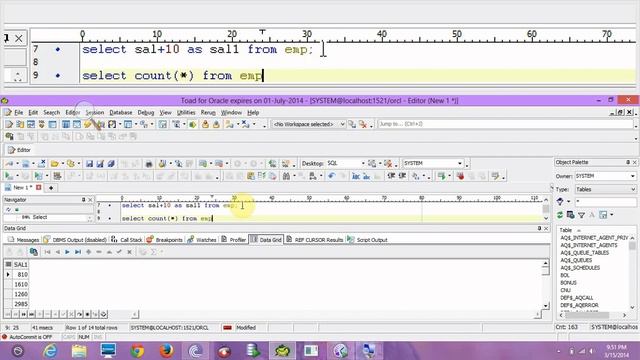640x360 pixels.
Task: Click the red hand halt execution icon
Action: click(460, 176)
